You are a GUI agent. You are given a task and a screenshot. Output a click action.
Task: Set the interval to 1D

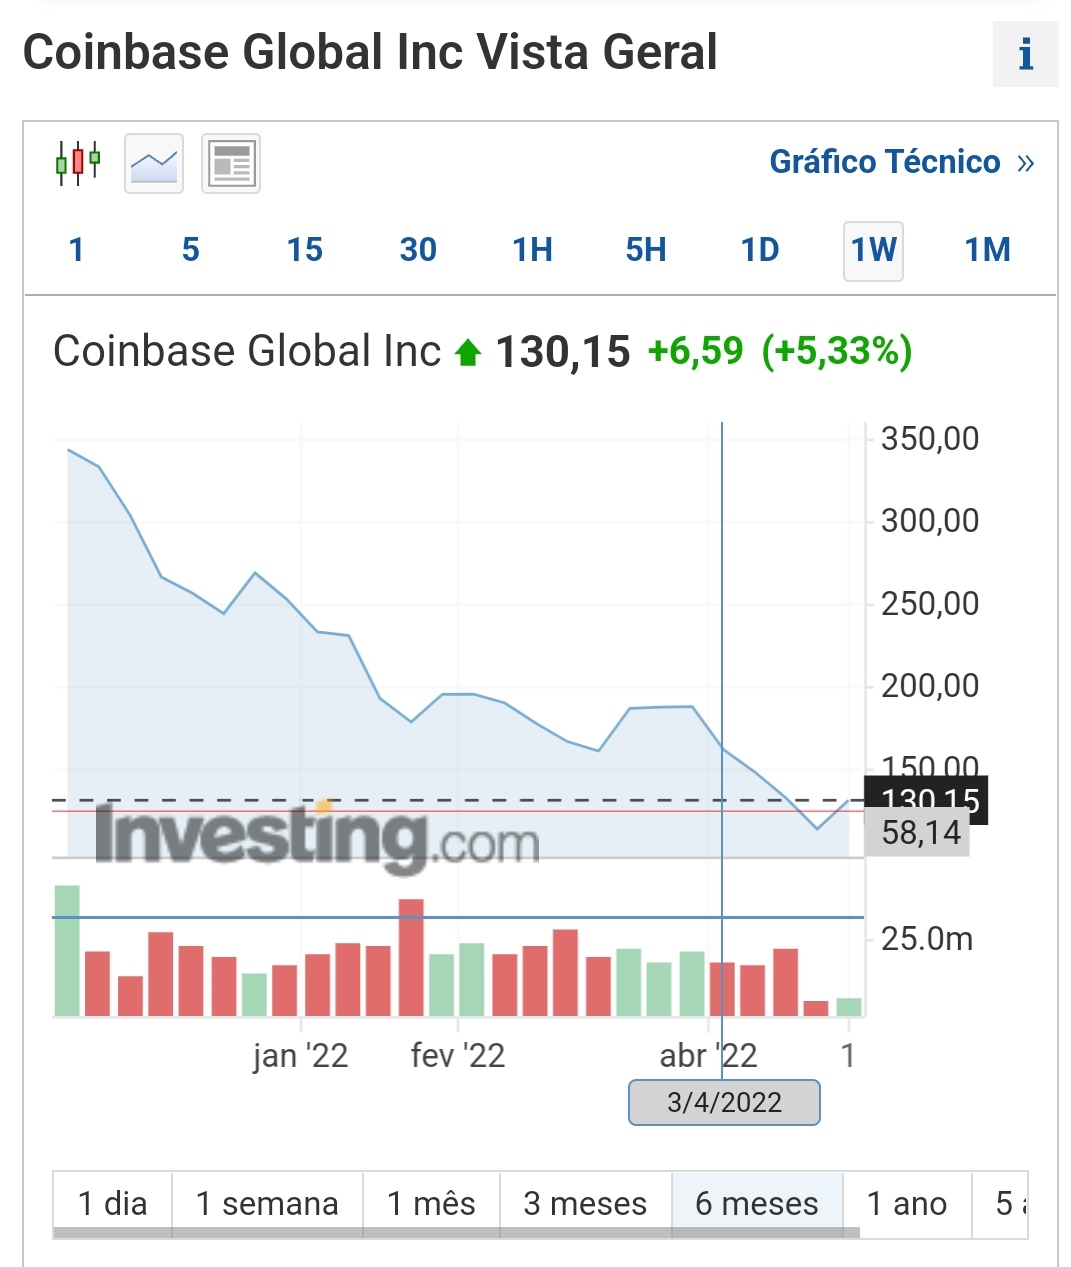point(760,250)
